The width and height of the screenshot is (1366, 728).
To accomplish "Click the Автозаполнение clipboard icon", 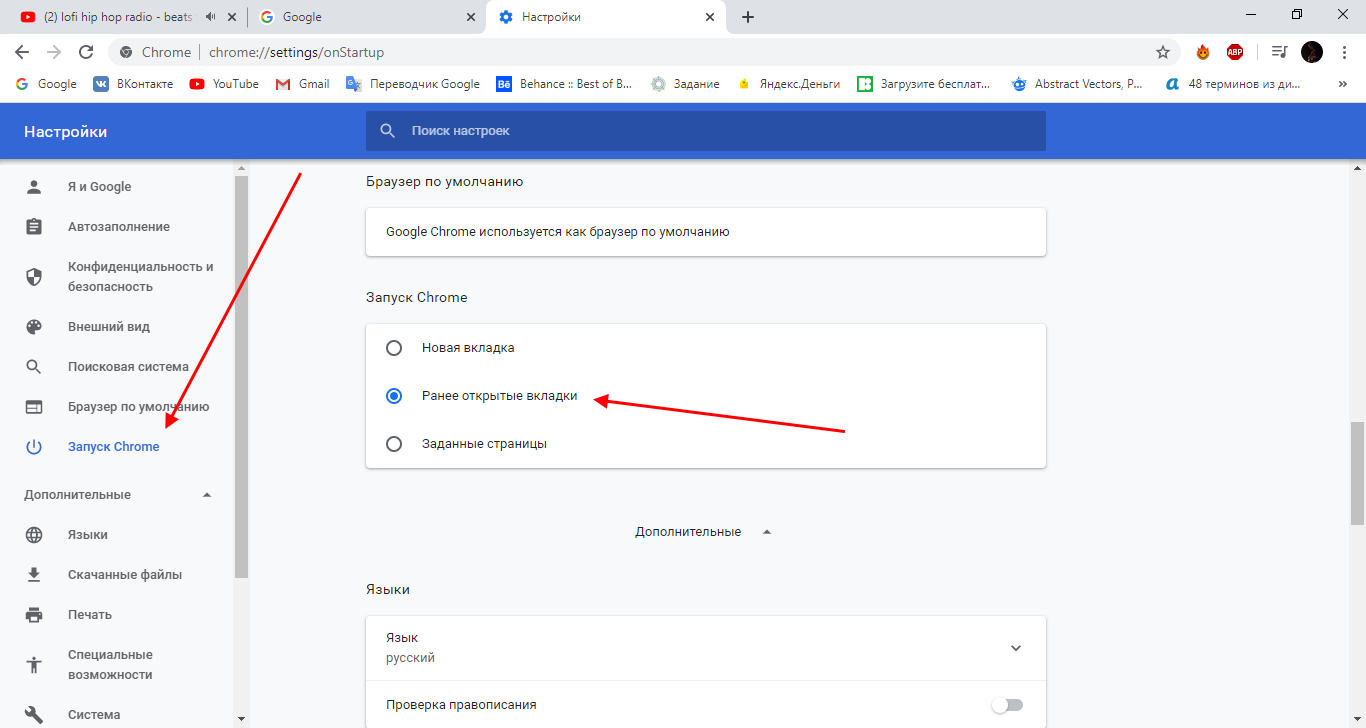I will pyautogui.click(x=34, y=227).
